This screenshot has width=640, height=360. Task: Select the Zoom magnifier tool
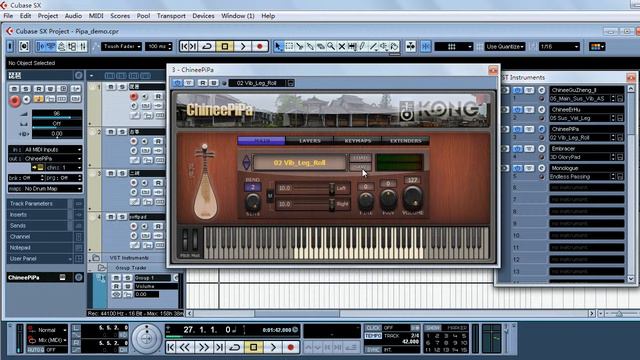pos(331,47)
